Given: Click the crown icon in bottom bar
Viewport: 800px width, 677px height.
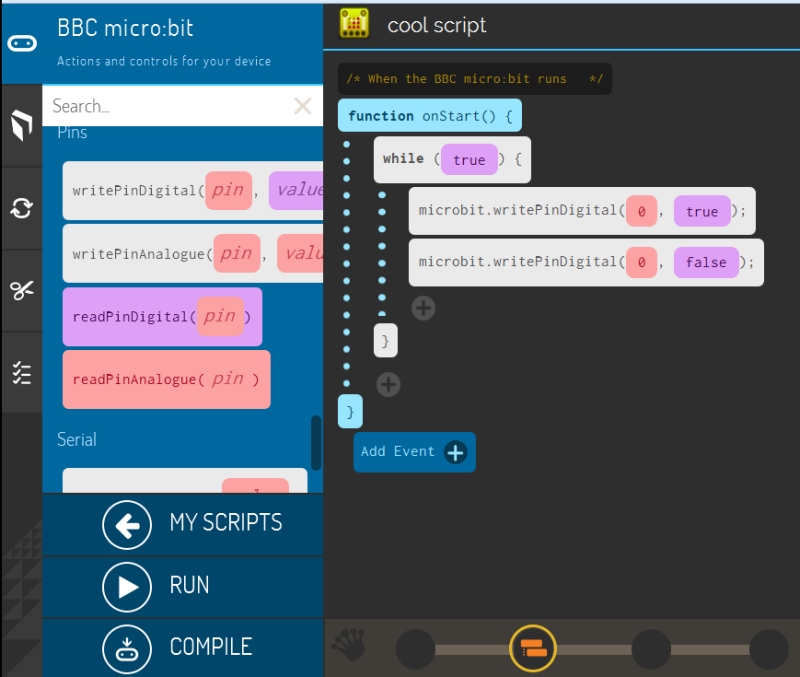Looking at the screenshot, I should pos(348,647).
